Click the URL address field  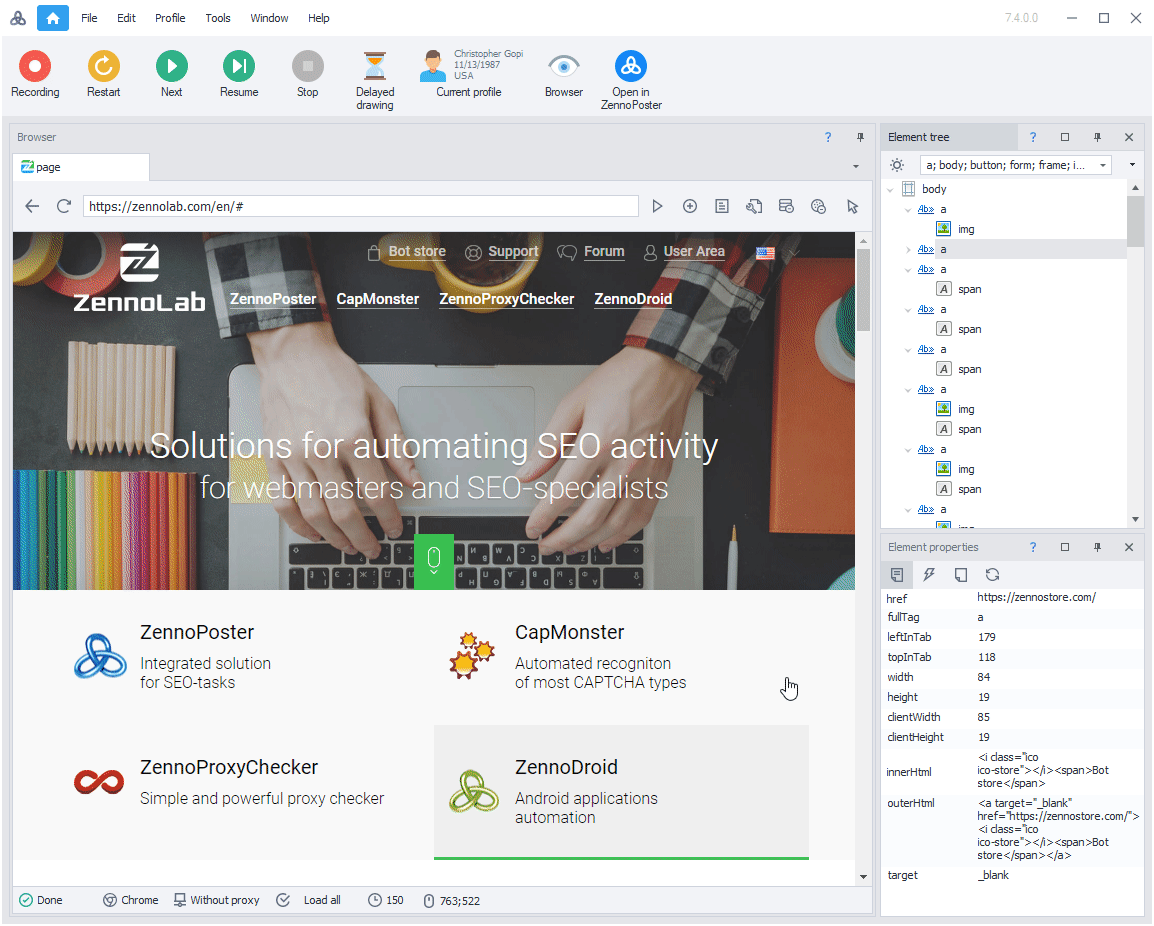360,206
